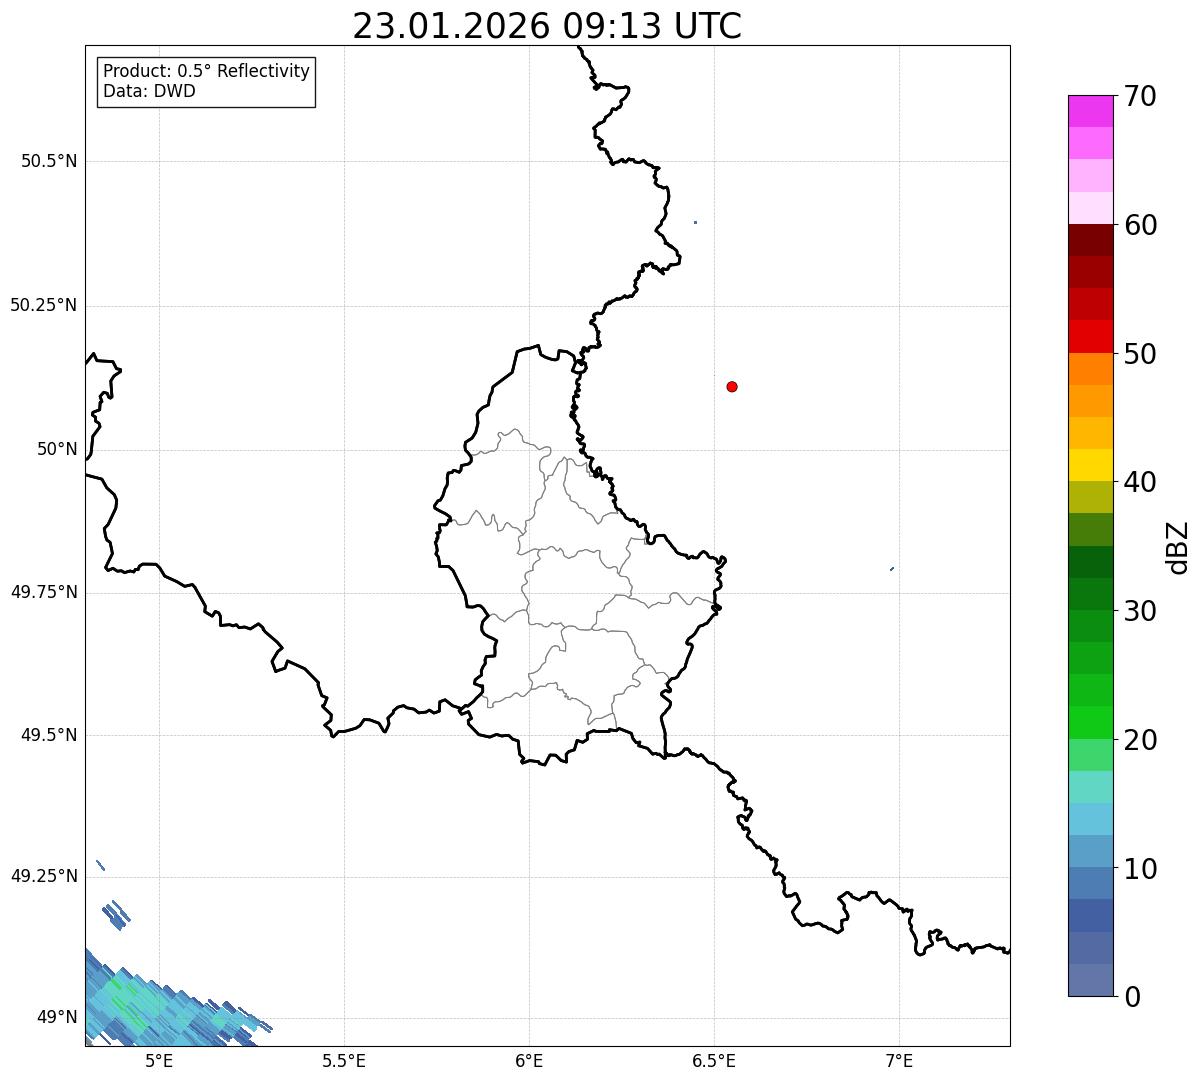Select the "Product: 0.5° Reflectivity" label
The width and height of the screenshot is (1202, 1081).
[x=206, y=71]
